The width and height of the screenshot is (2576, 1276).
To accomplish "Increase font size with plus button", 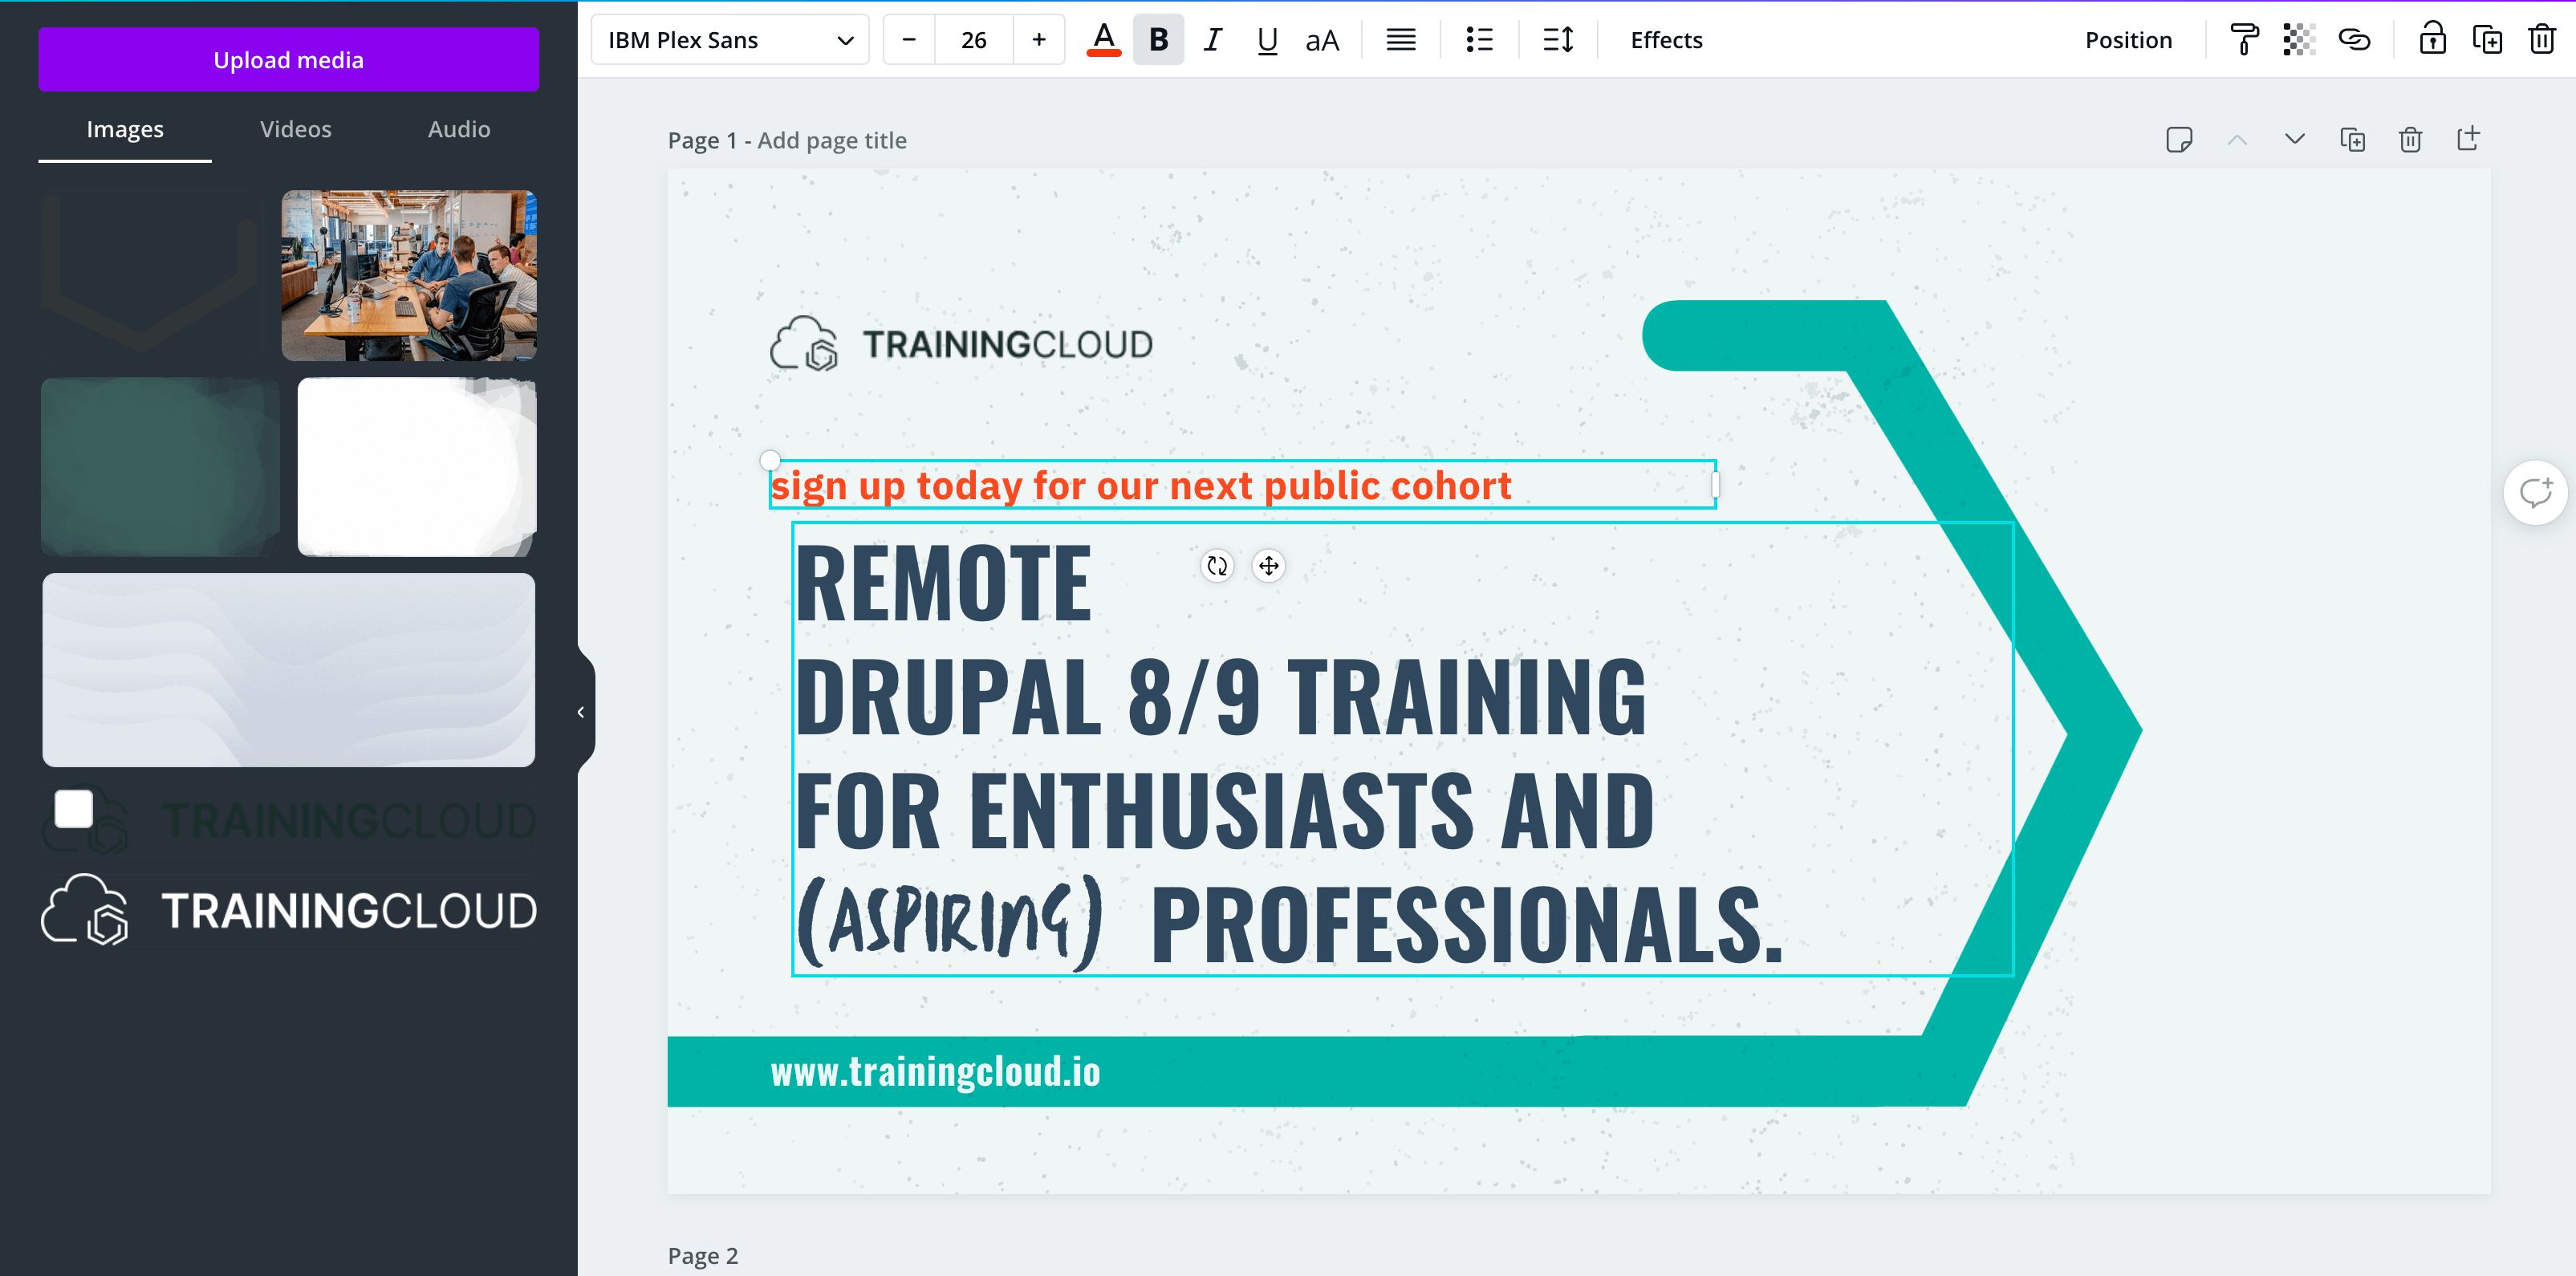I will [x=1039, y=40].
